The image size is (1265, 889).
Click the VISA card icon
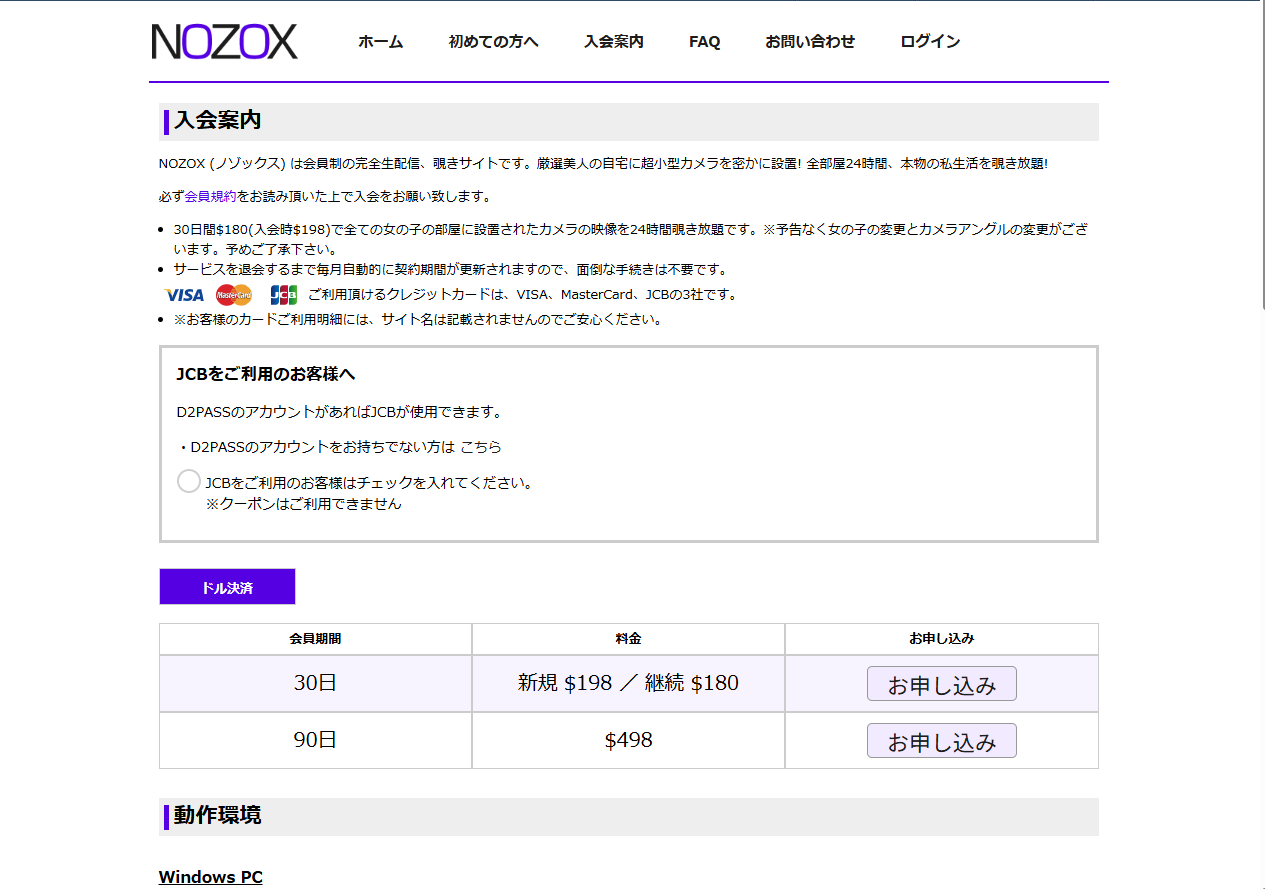pyautogui.click(x=184, y=295)
